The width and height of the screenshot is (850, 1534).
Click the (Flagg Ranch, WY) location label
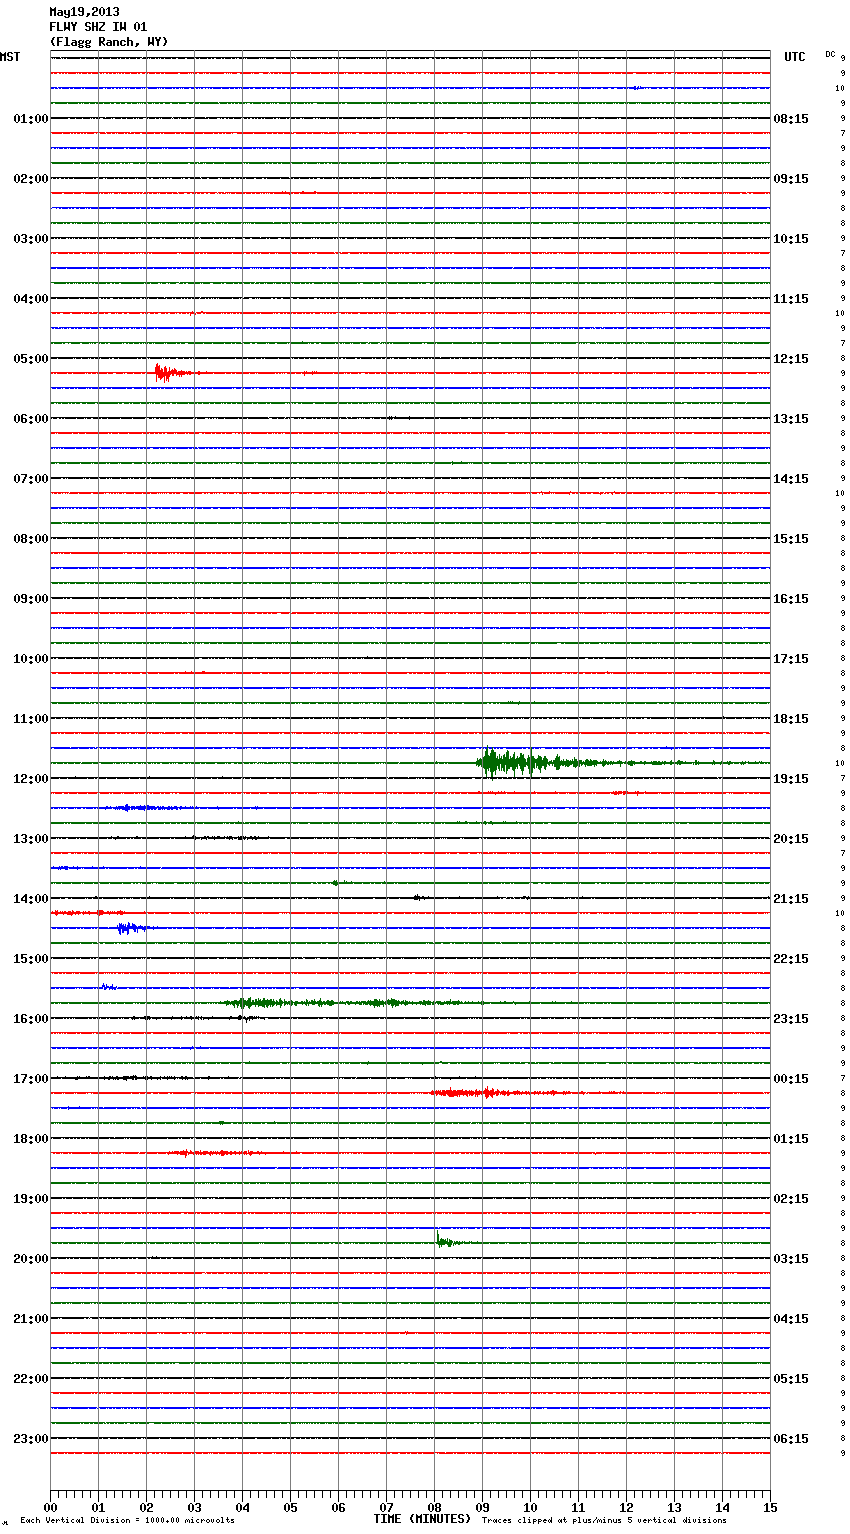[109, 42]
